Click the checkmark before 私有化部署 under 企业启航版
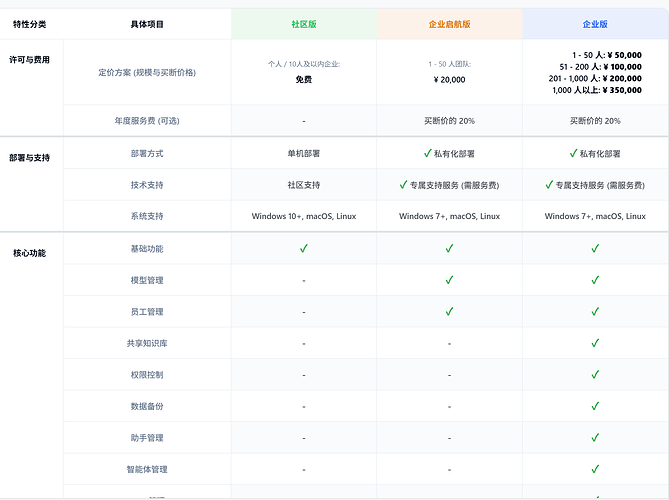Viewport: 669px width, 500px height. coord(428,153)
